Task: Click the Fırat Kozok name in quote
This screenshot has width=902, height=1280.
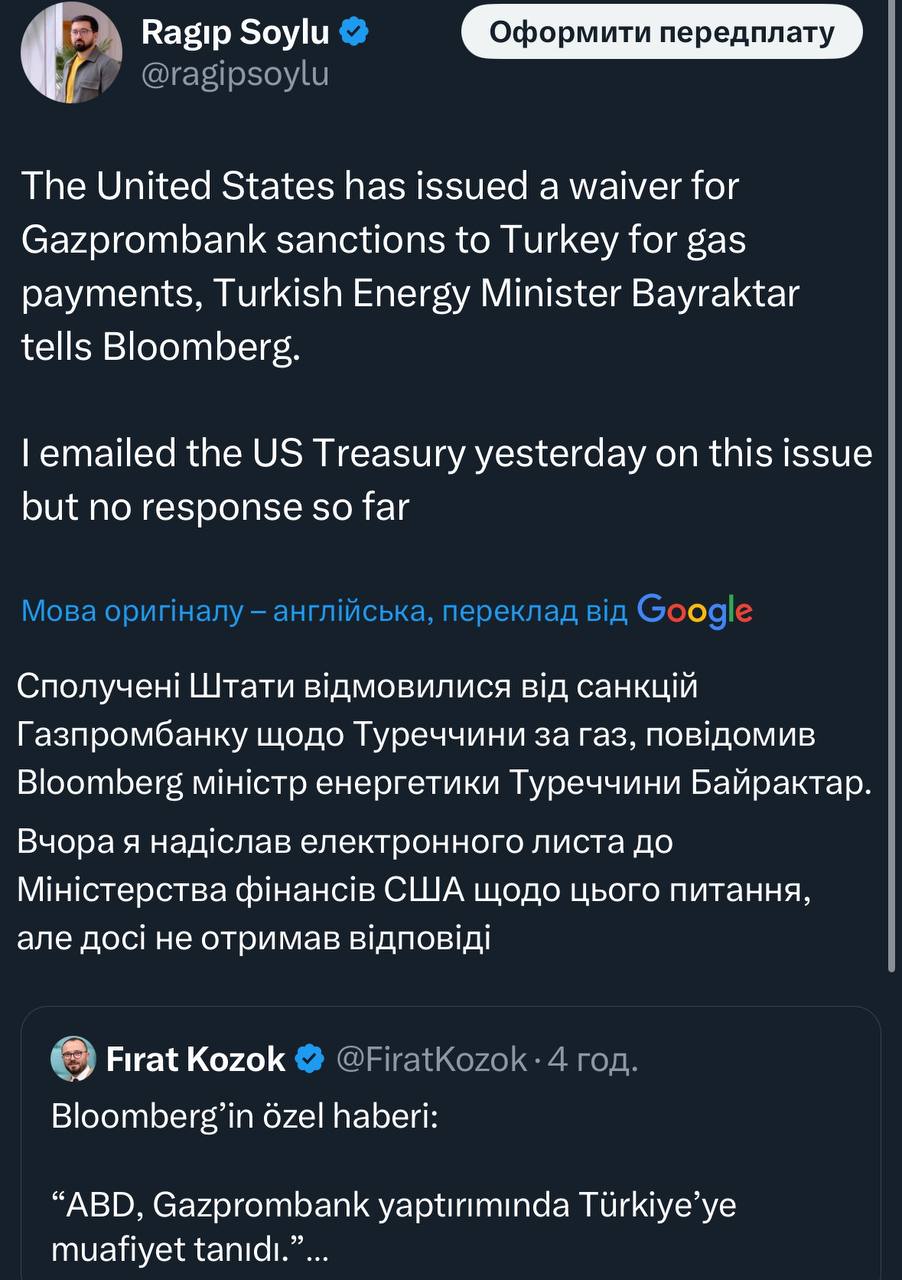Action: pos(196,1059)
